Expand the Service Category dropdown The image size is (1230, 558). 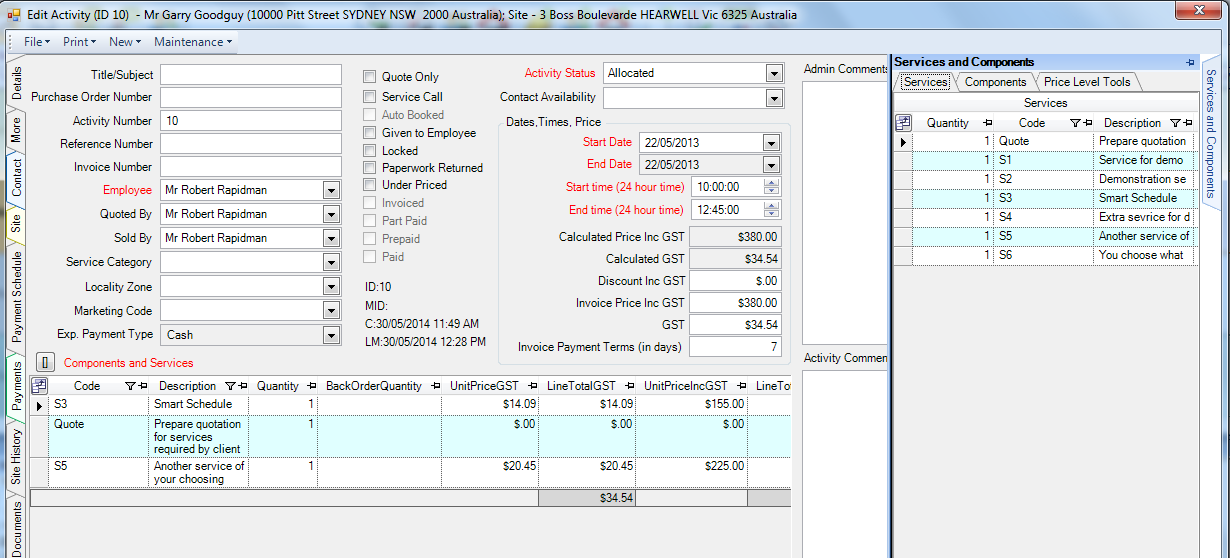pos(331,262)
